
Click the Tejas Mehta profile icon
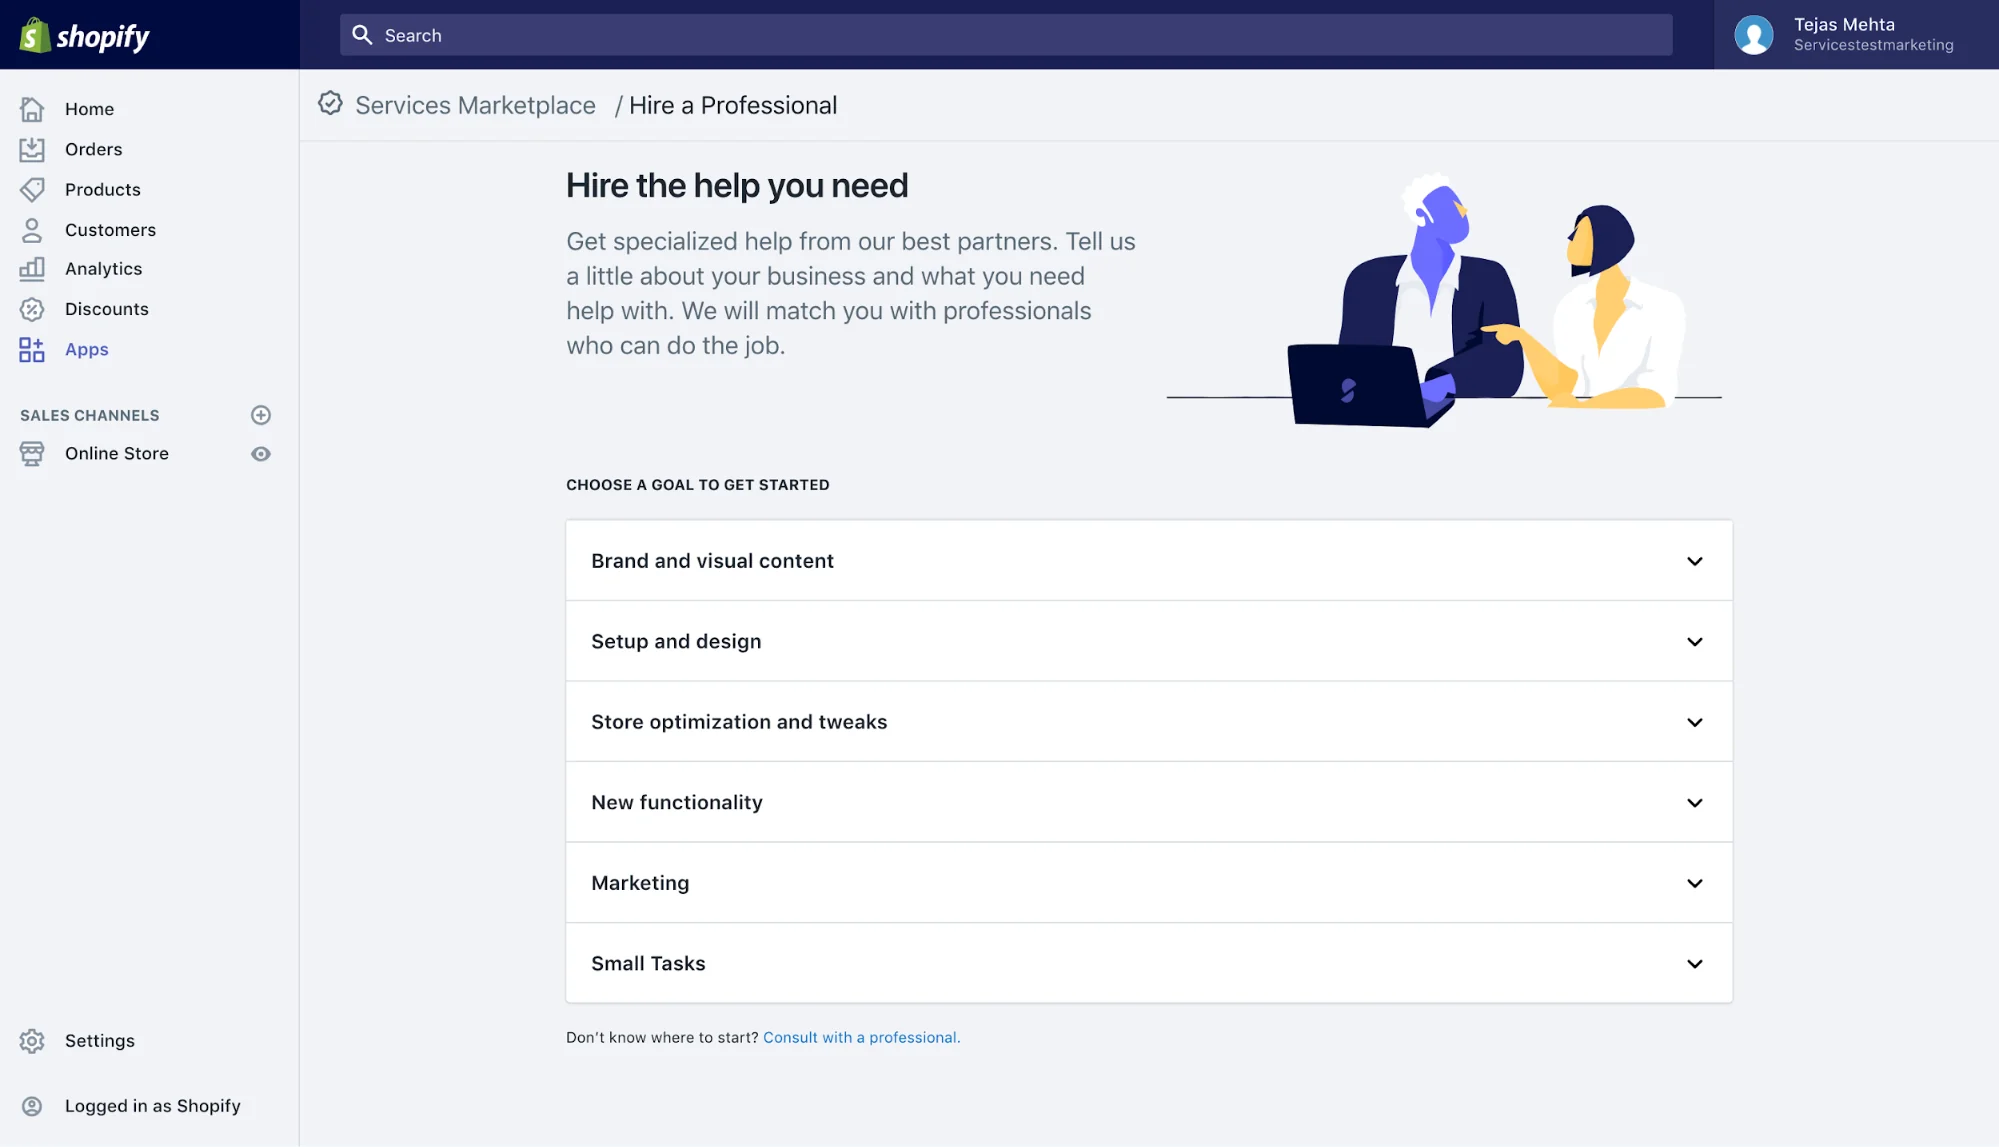pos(1753,34)
